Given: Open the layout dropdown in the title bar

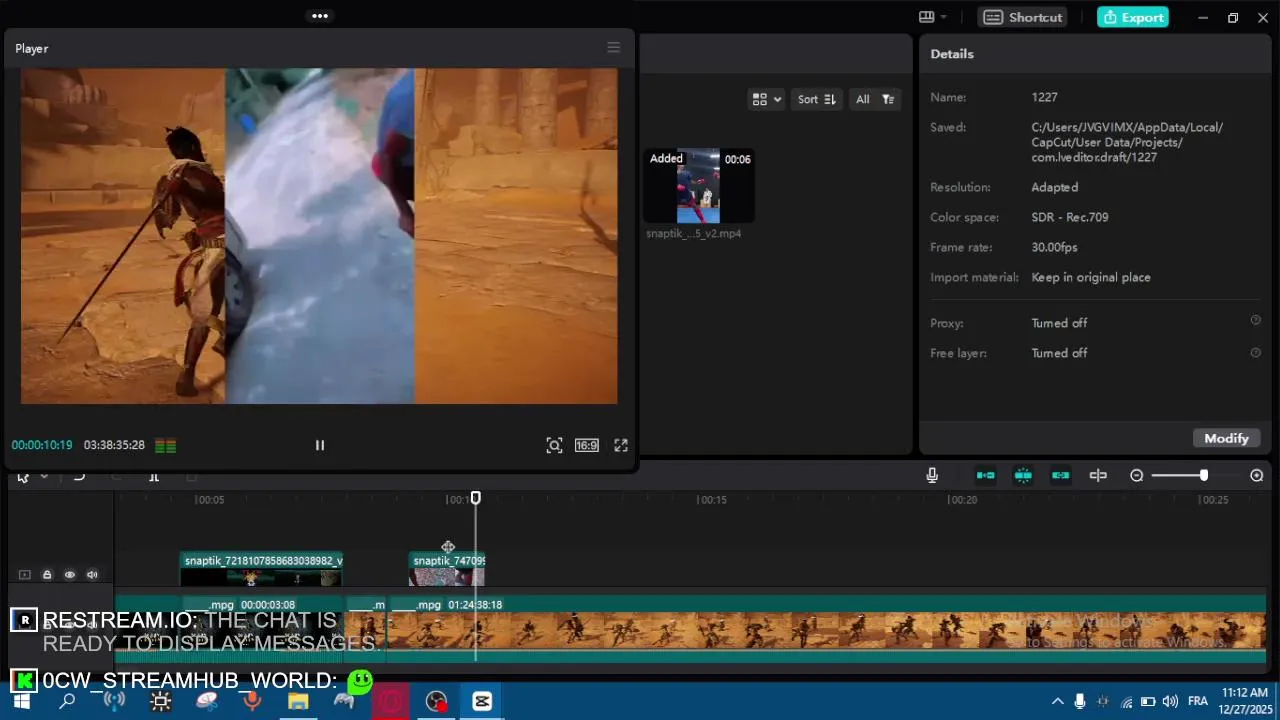Looking at the screenshot, I should click(x=933, y=17).
